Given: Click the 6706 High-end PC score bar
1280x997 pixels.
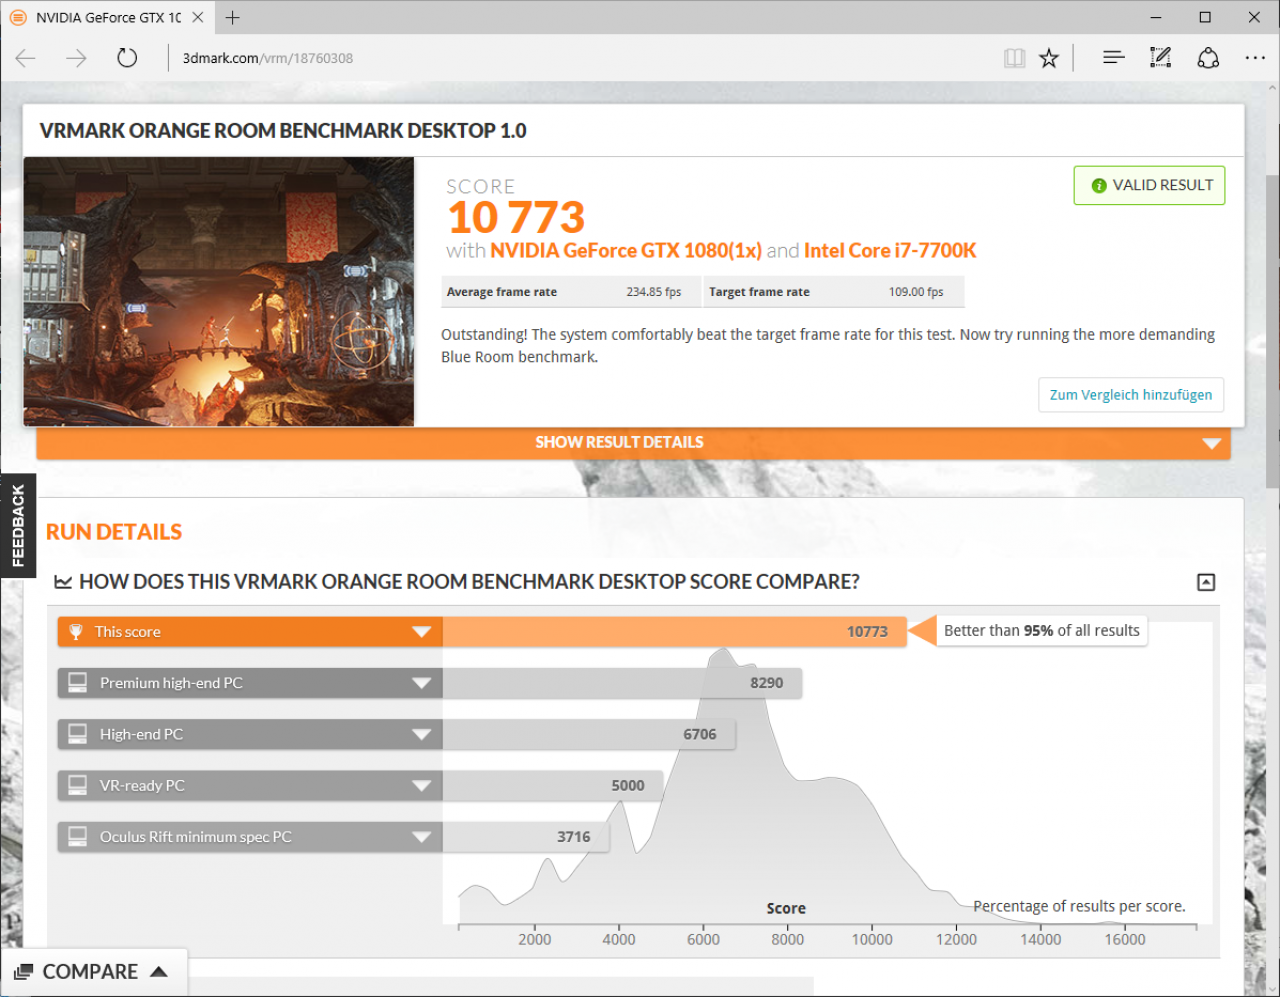Looking at the screenshot, I should tap(589, 734).
